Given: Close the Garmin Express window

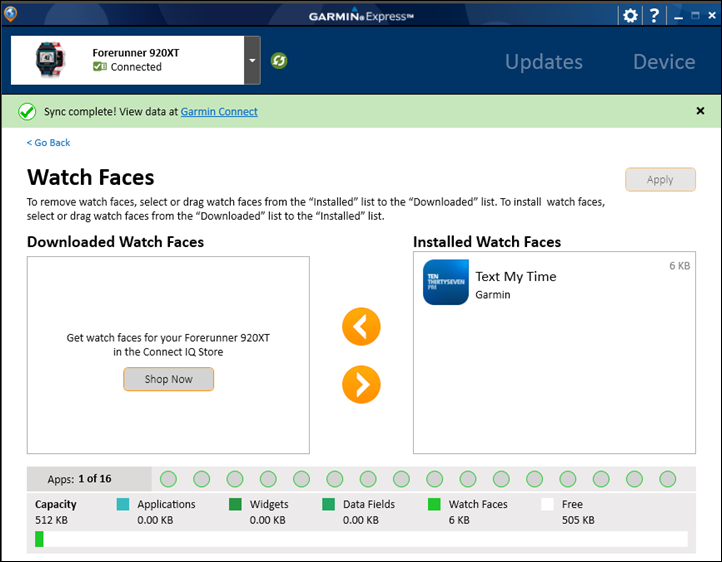Looking at the screenshot, I should pyautogui.click(x=712, y=16).
